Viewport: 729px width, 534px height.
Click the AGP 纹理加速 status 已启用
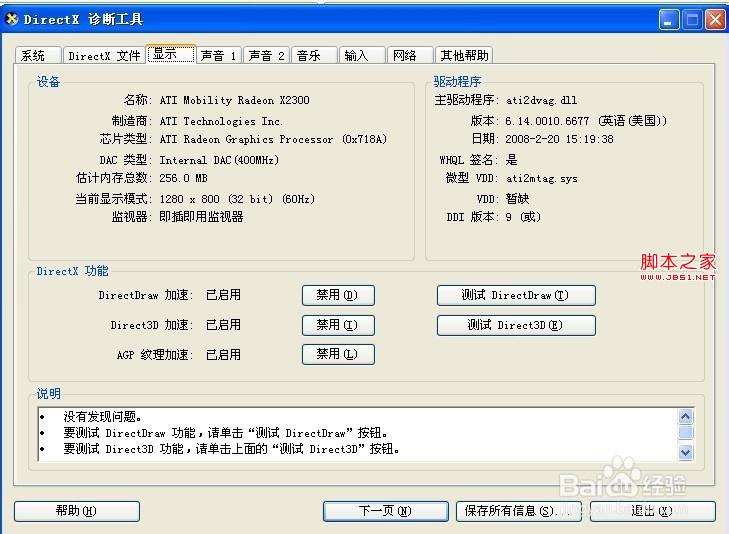point(223,355)
